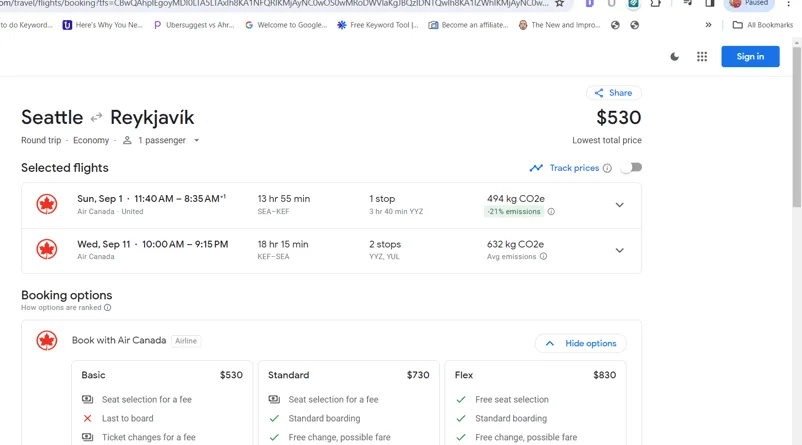Show more bookmarks with double chevron

708,25
